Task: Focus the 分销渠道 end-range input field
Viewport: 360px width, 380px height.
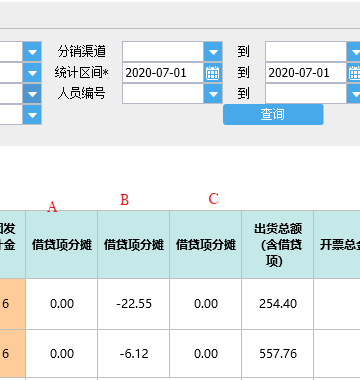Action: (306, 52)
